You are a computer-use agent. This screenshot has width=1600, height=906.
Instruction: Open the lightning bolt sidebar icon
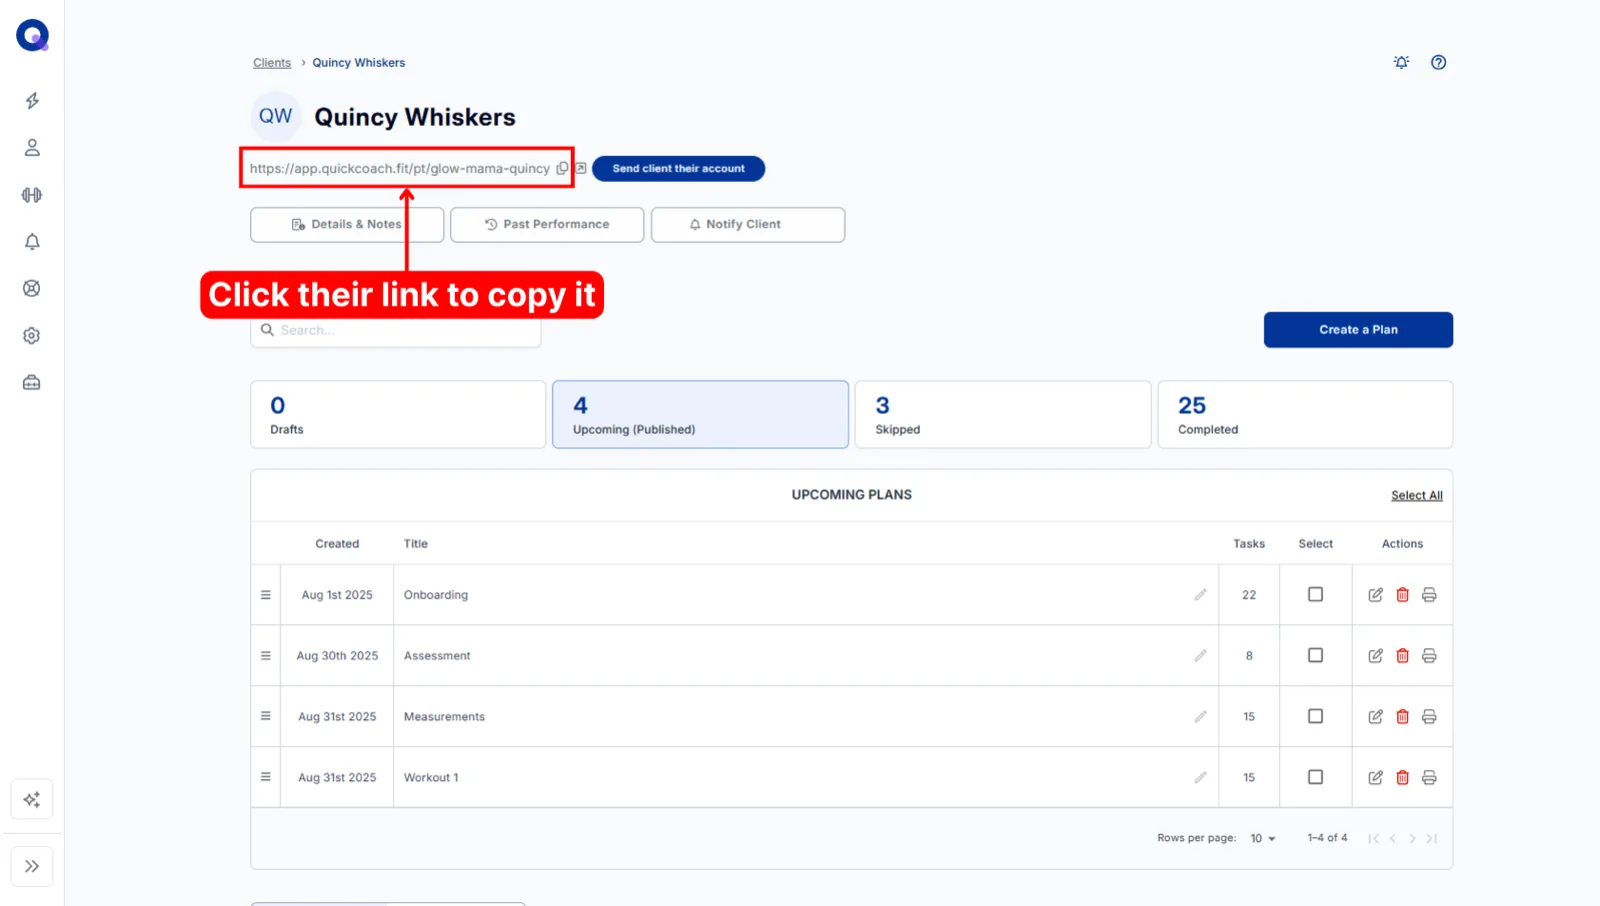pos(32,101)
